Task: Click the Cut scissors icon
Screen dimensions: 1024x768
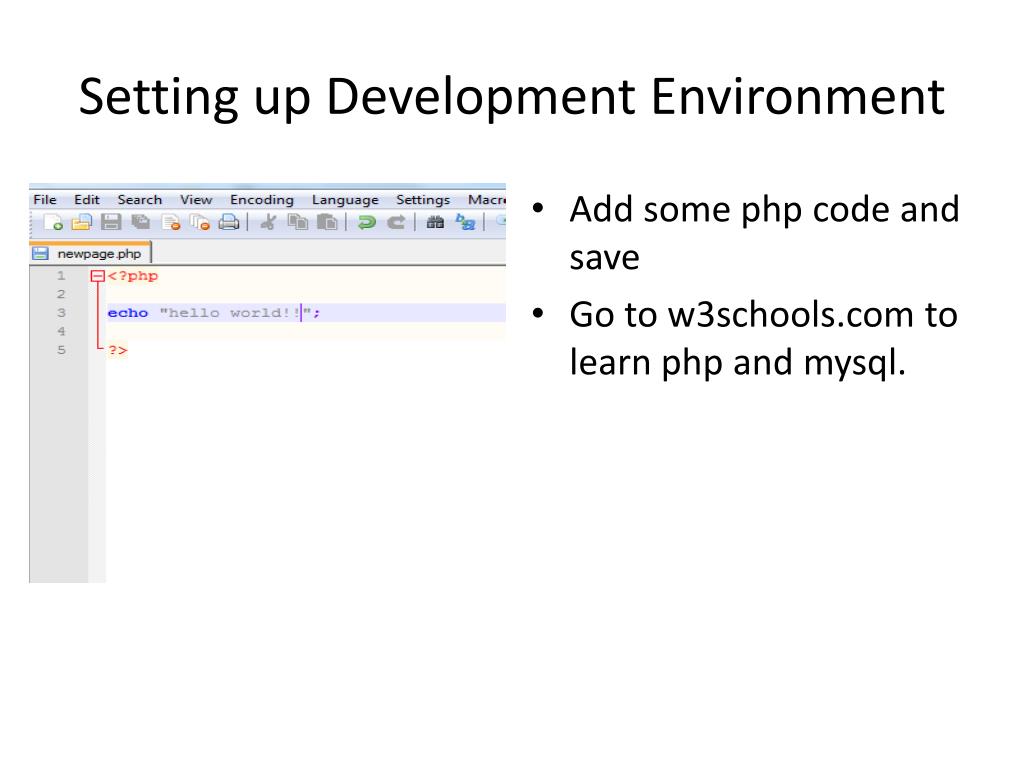Action: pyautogui.click(x=268, y=223)
